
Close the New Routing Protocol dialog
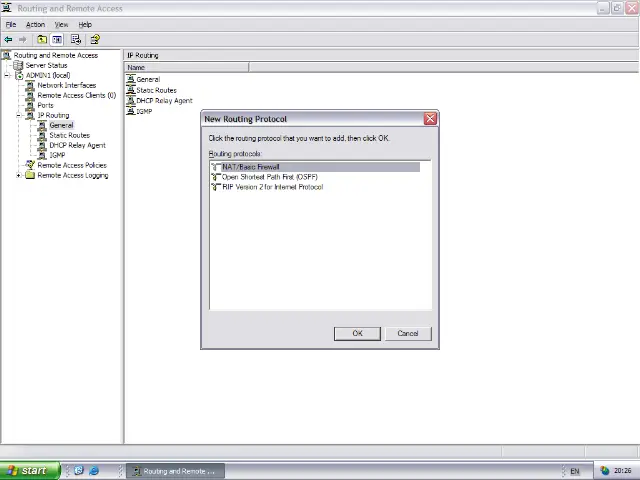(430, 119)
